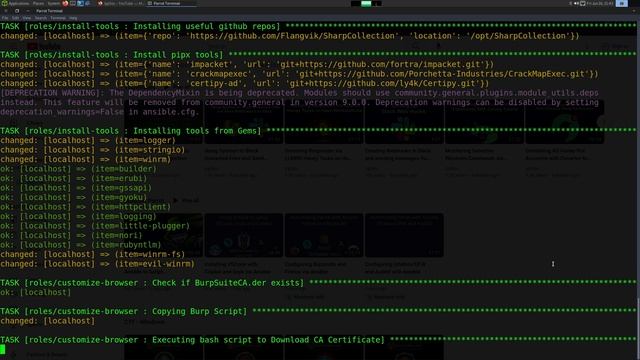Screen dimensions: 640x360
Task: Click the item=little-plugger line
Action: pos(95,226)
